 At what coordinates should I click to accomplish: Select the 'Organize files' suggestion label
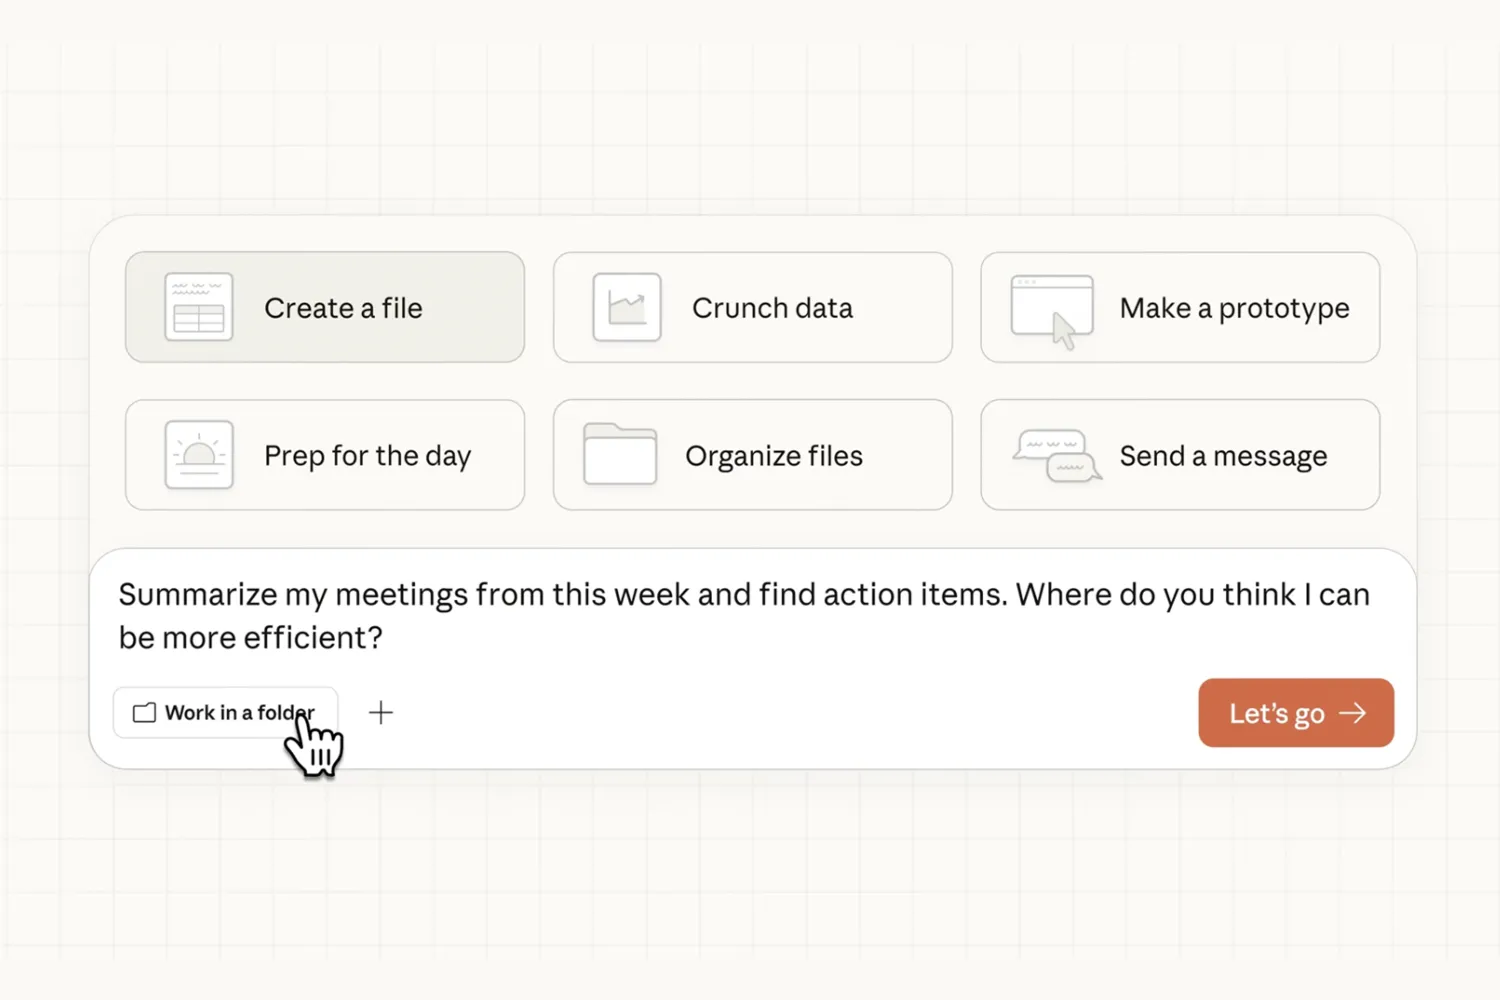tap(773, 456)
